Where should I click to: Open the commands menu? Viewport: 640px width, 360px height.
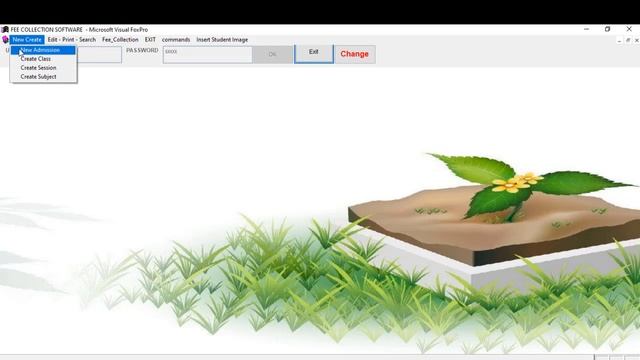pyautogui.click(x=176, y=40)
